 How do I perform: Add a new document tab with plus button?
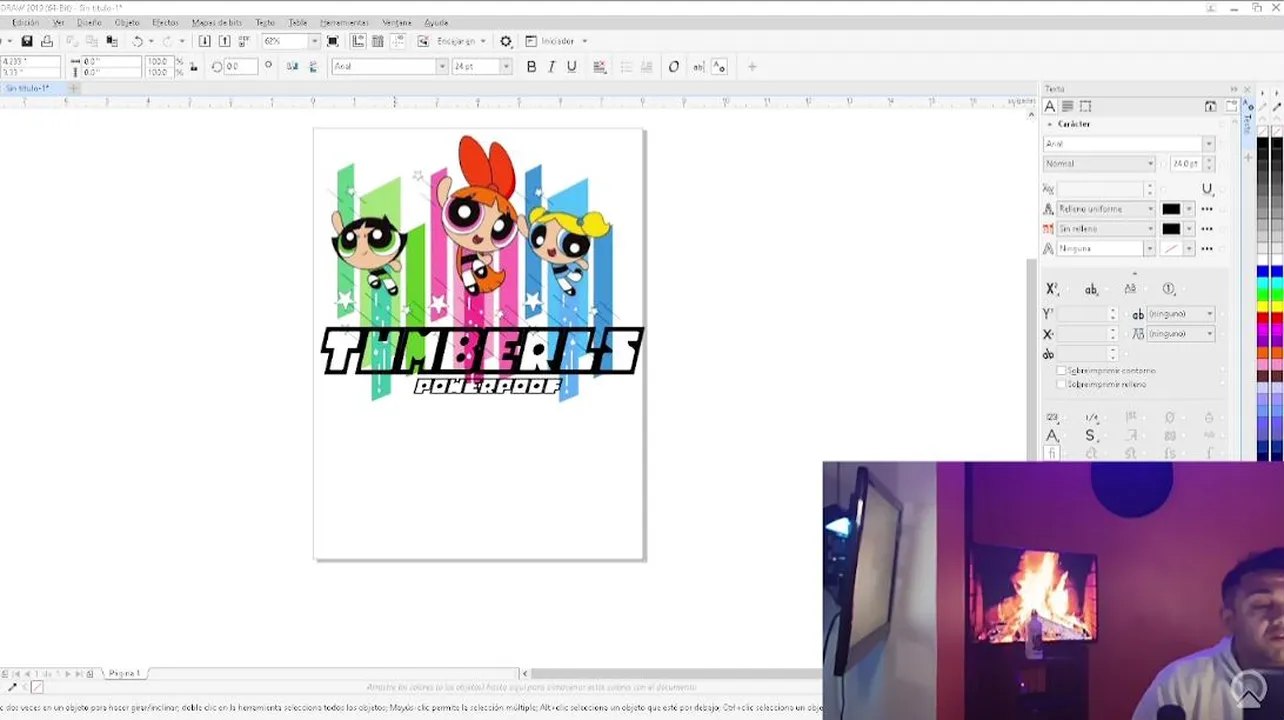(x=74, y=89)
